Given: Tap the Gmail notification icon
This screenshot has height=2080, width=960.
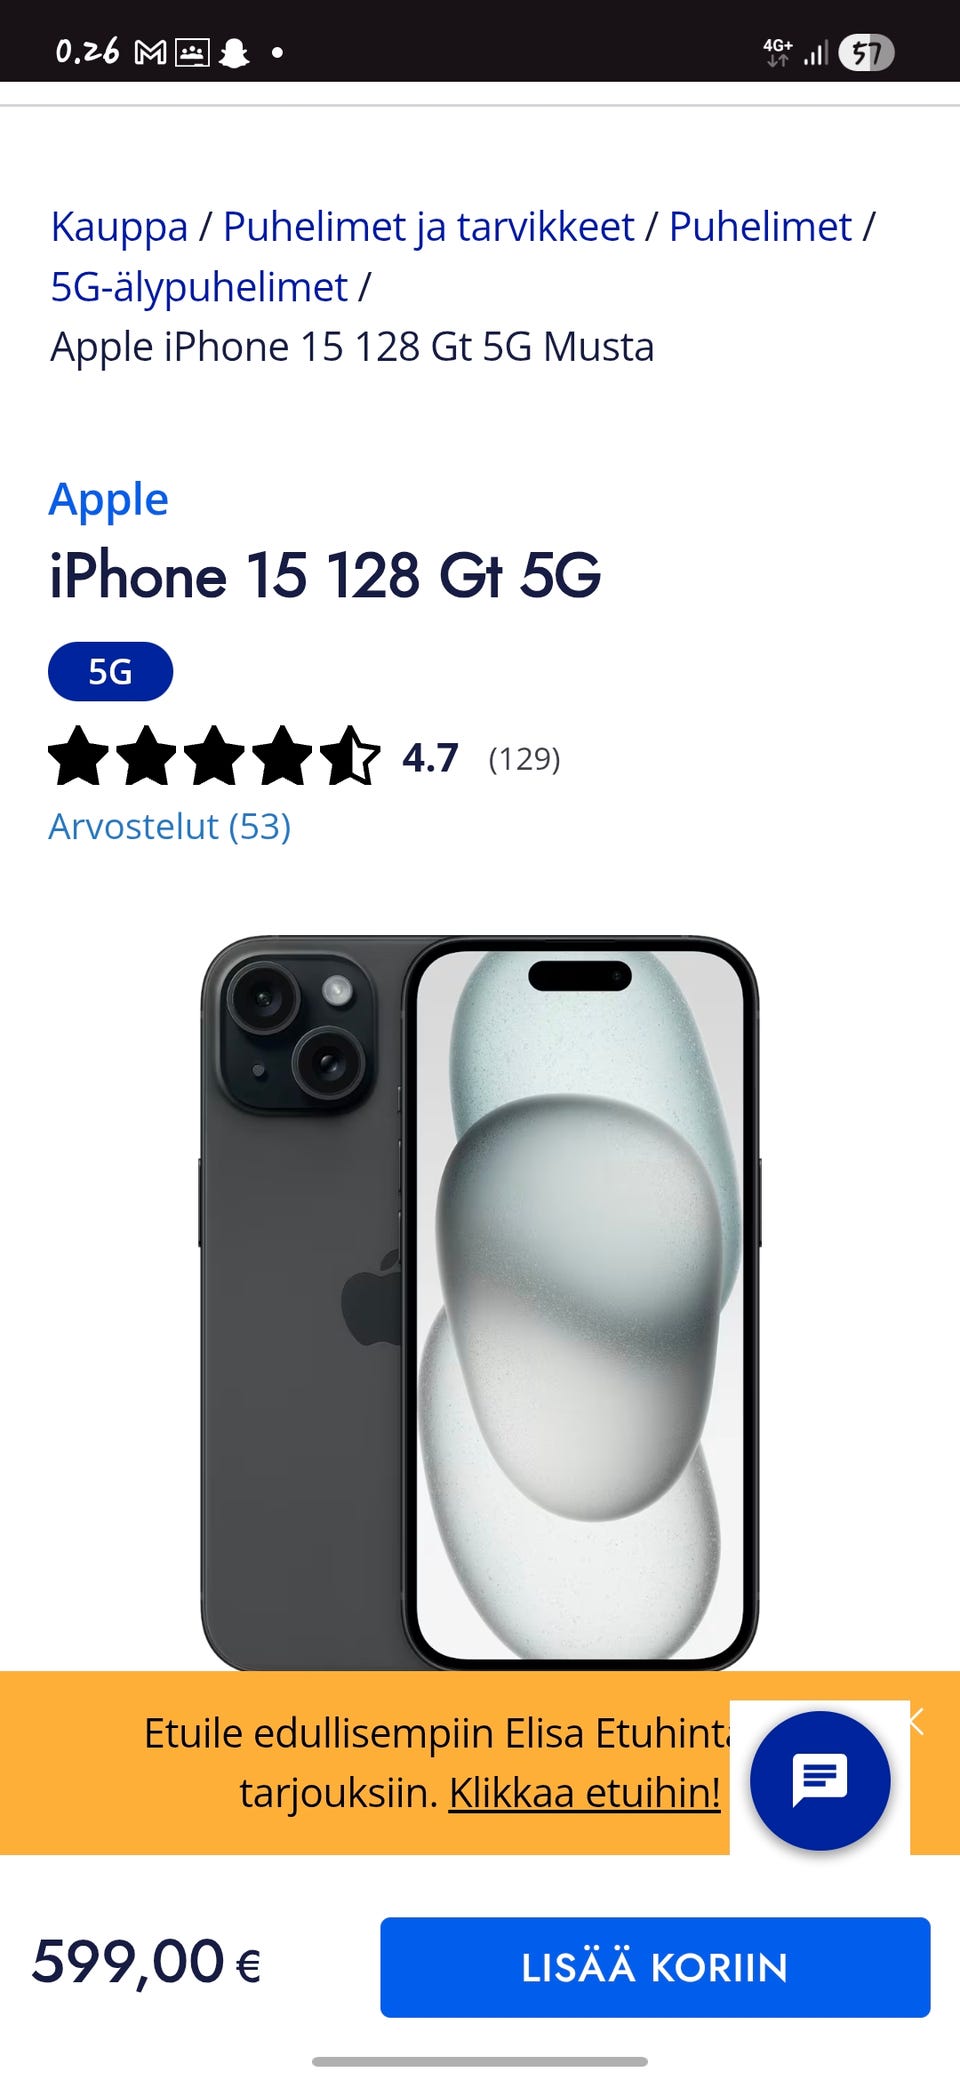Looking at the screenshot, I should coord(150,52).
